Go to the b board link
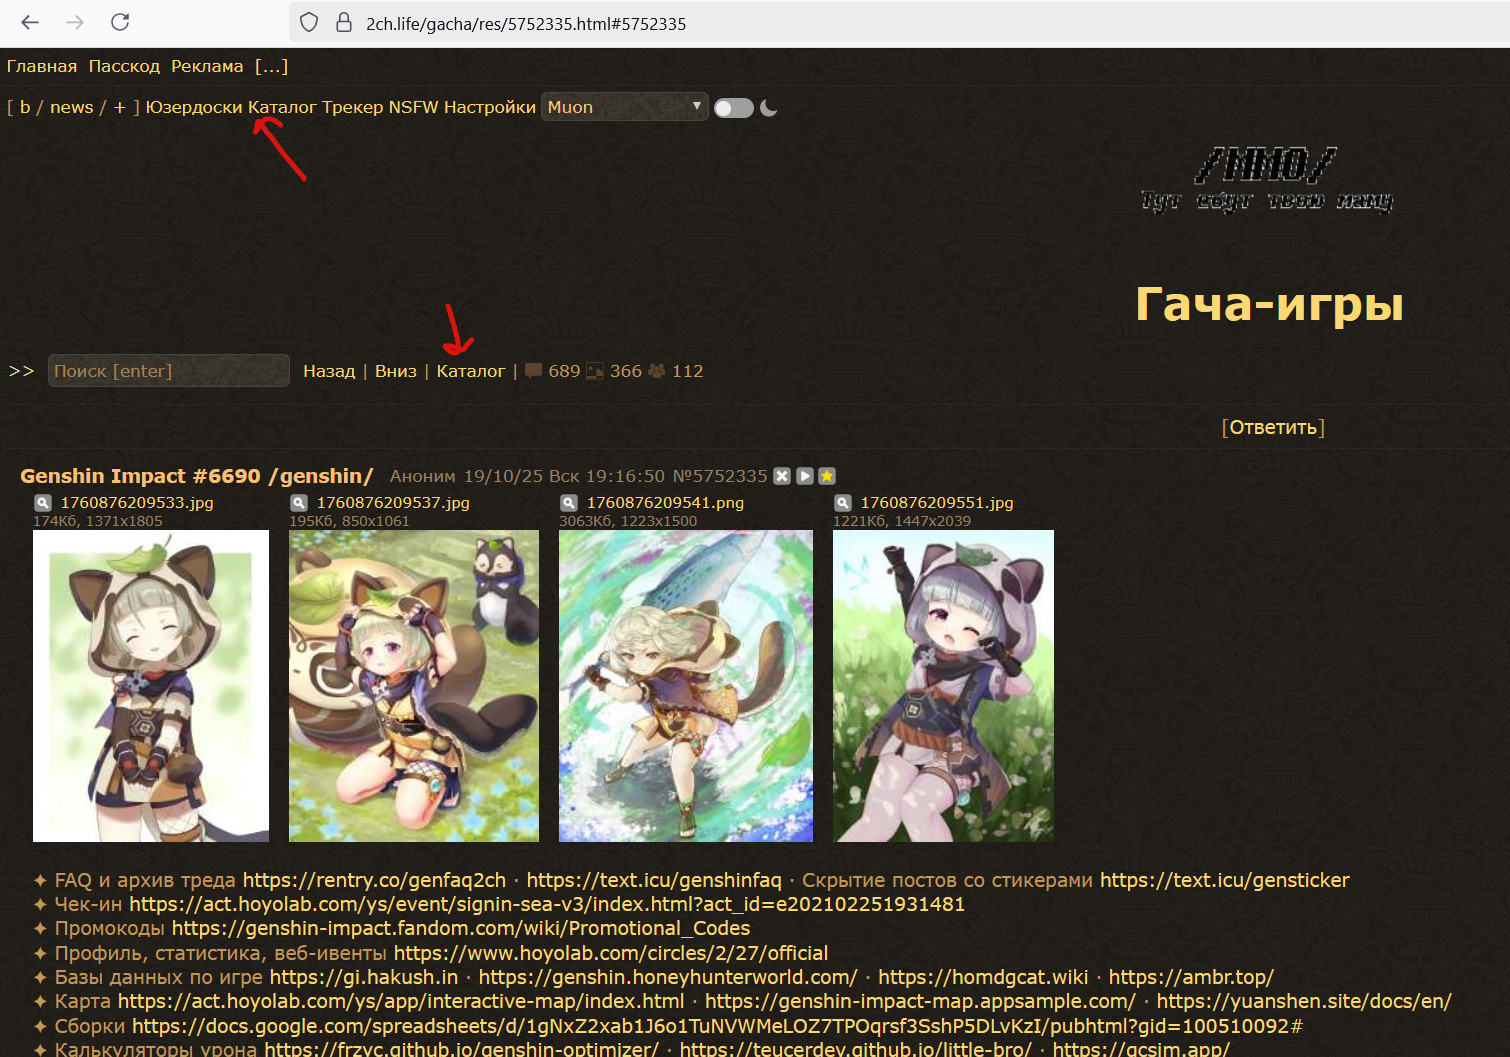This screenshot has height=1057, width=1510. pos(25,107)
